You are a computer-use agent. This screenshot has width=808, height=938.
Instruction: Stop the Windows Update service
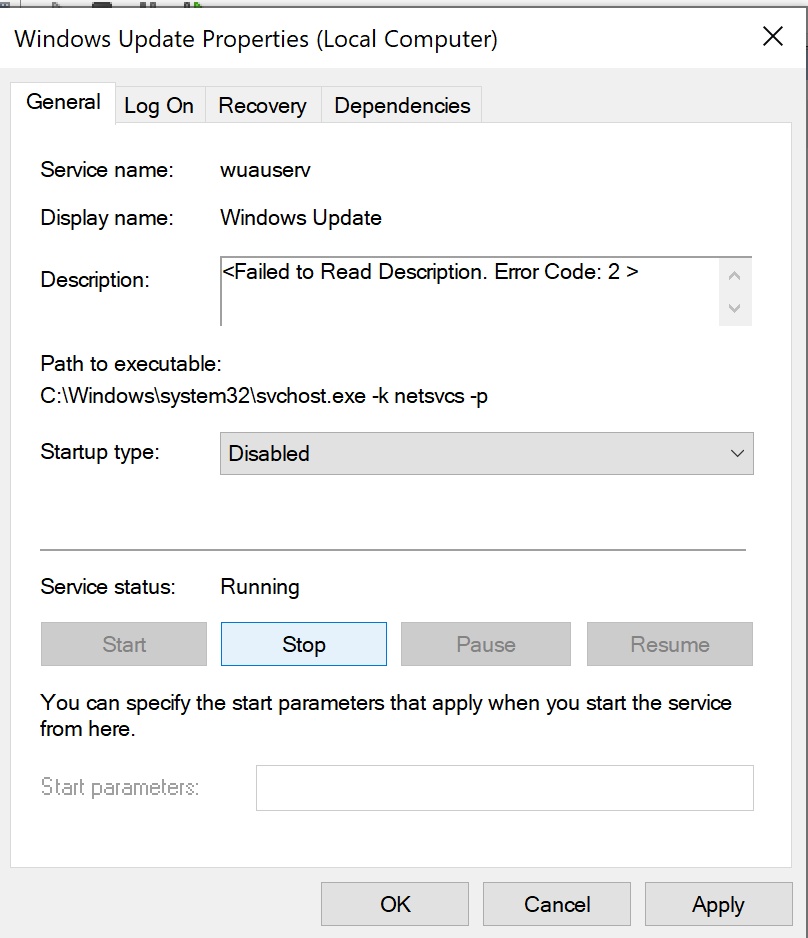tap(304, 644)
